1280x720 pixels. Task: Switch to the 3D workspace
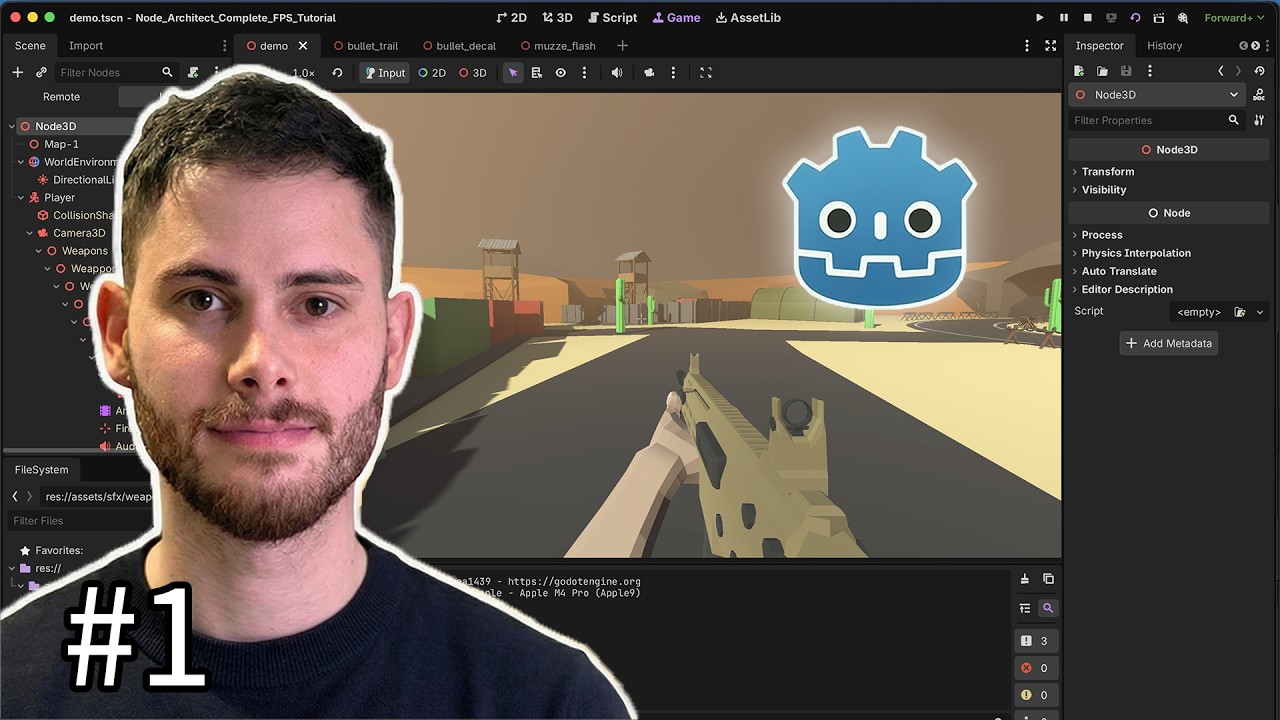tap(558, 18)
